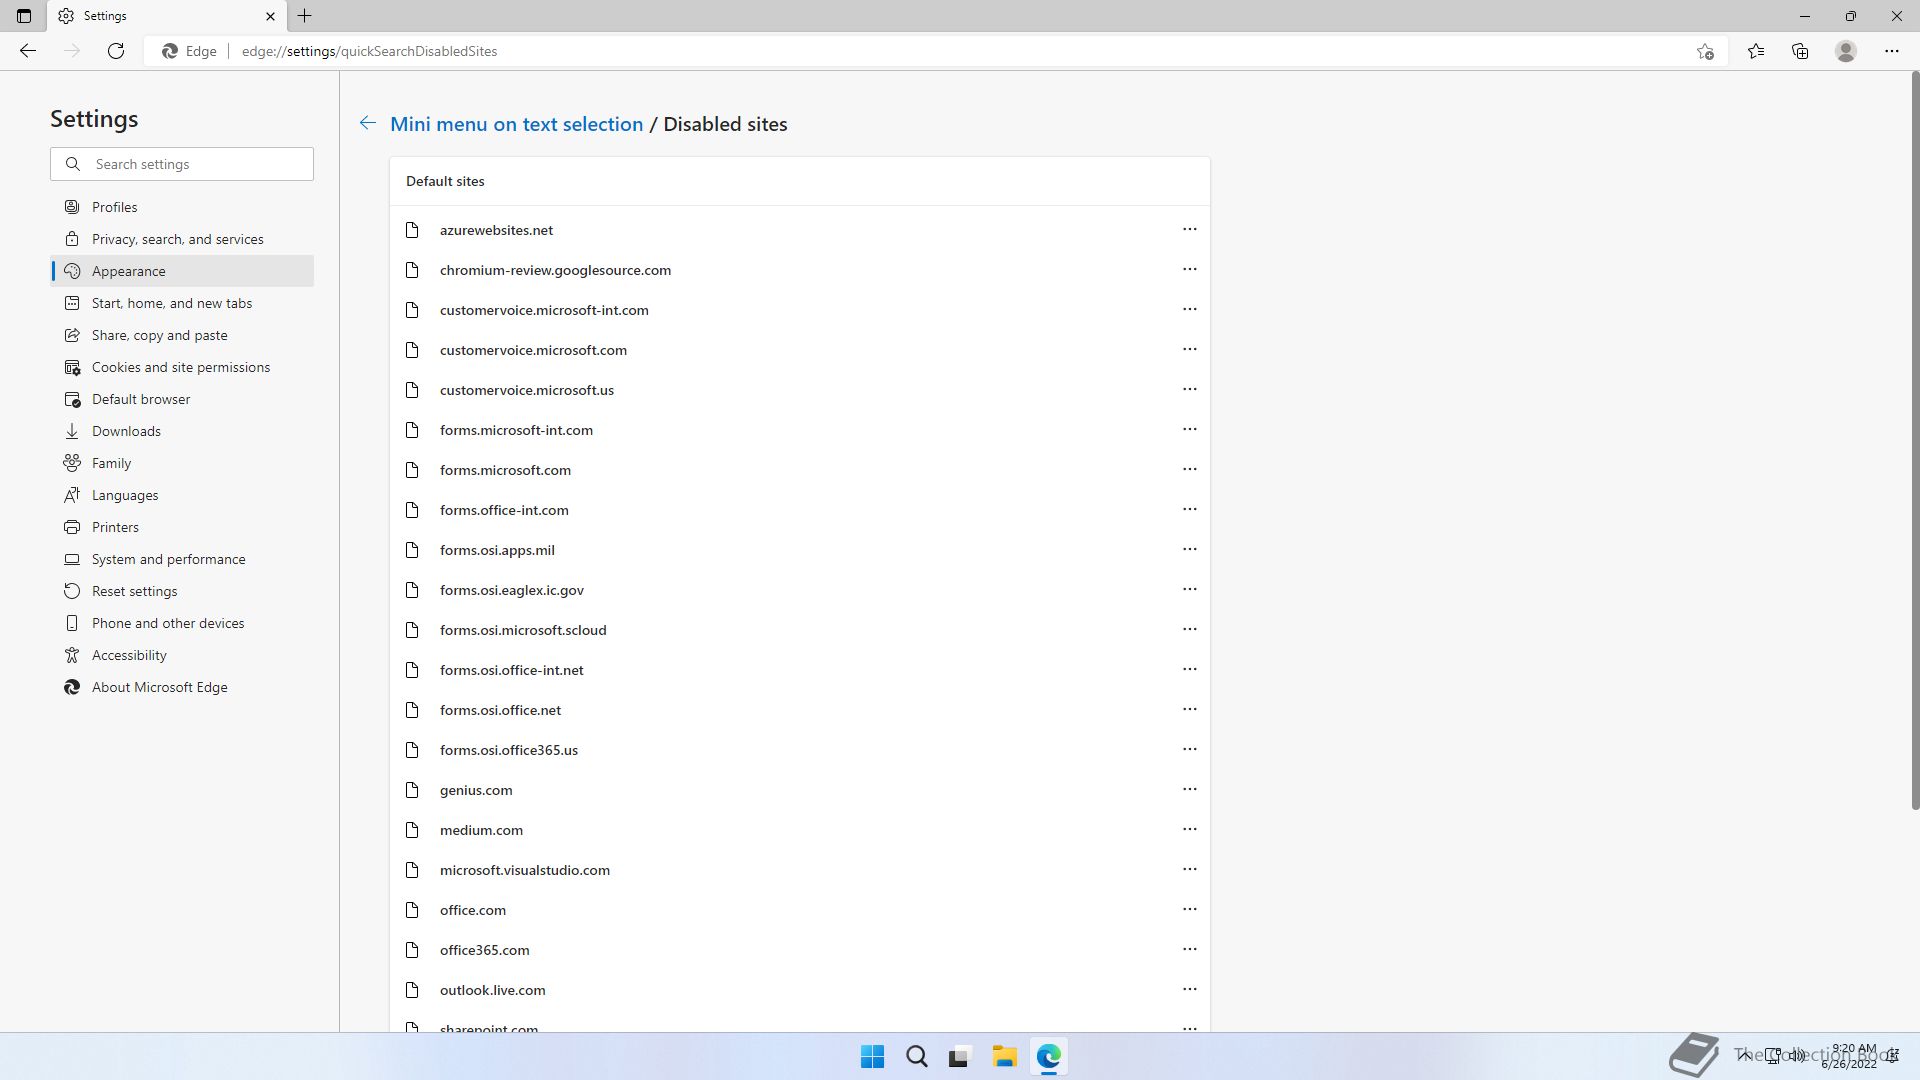Open Start, home, and new tabs
The image size is (1920, 1080).
click(182, 303)
